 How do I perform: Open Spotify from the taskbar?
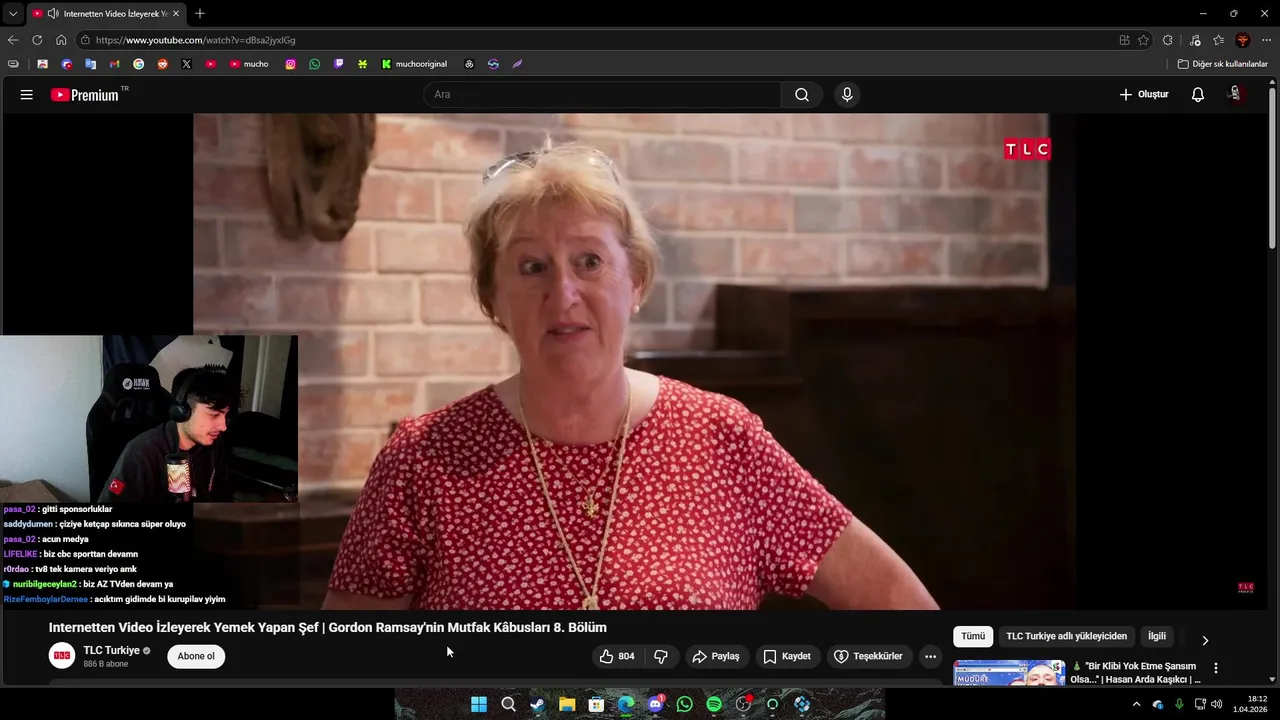point(713,704)
